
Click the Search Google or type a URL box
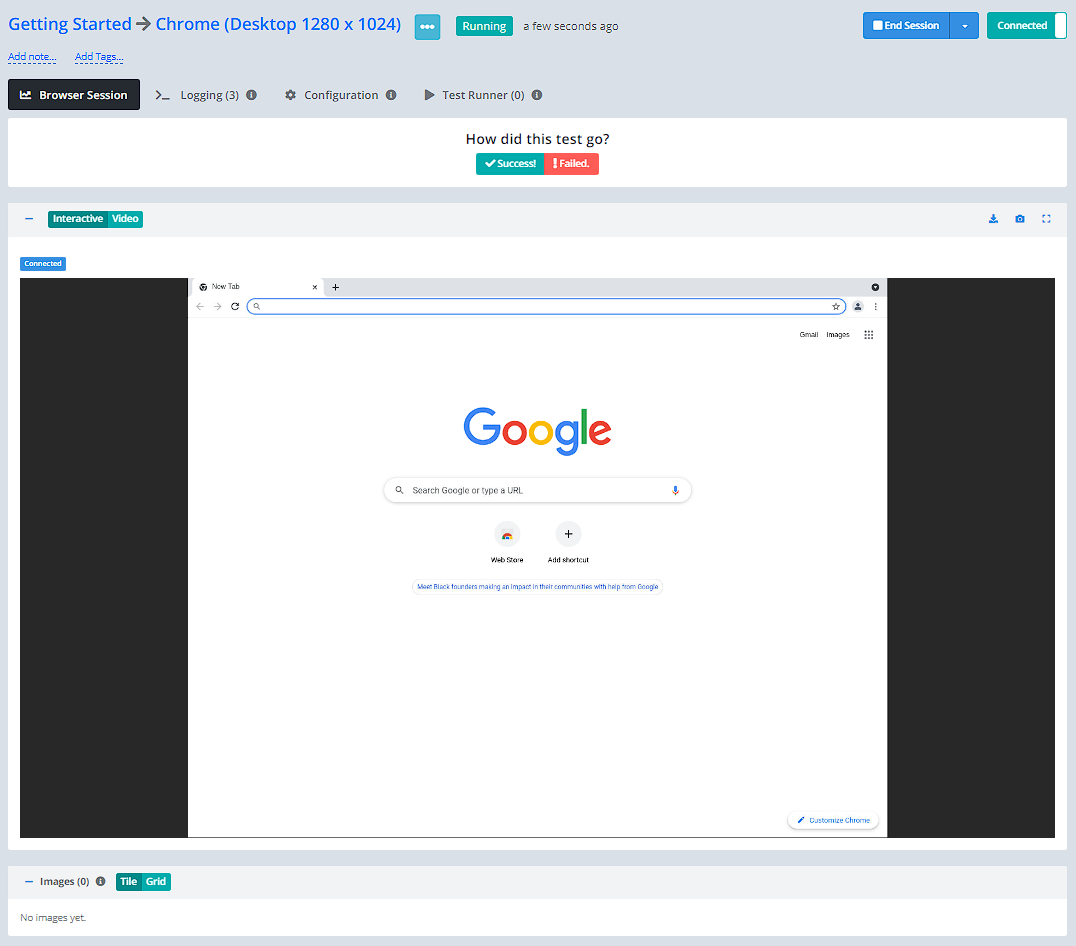tap(537, 490)
